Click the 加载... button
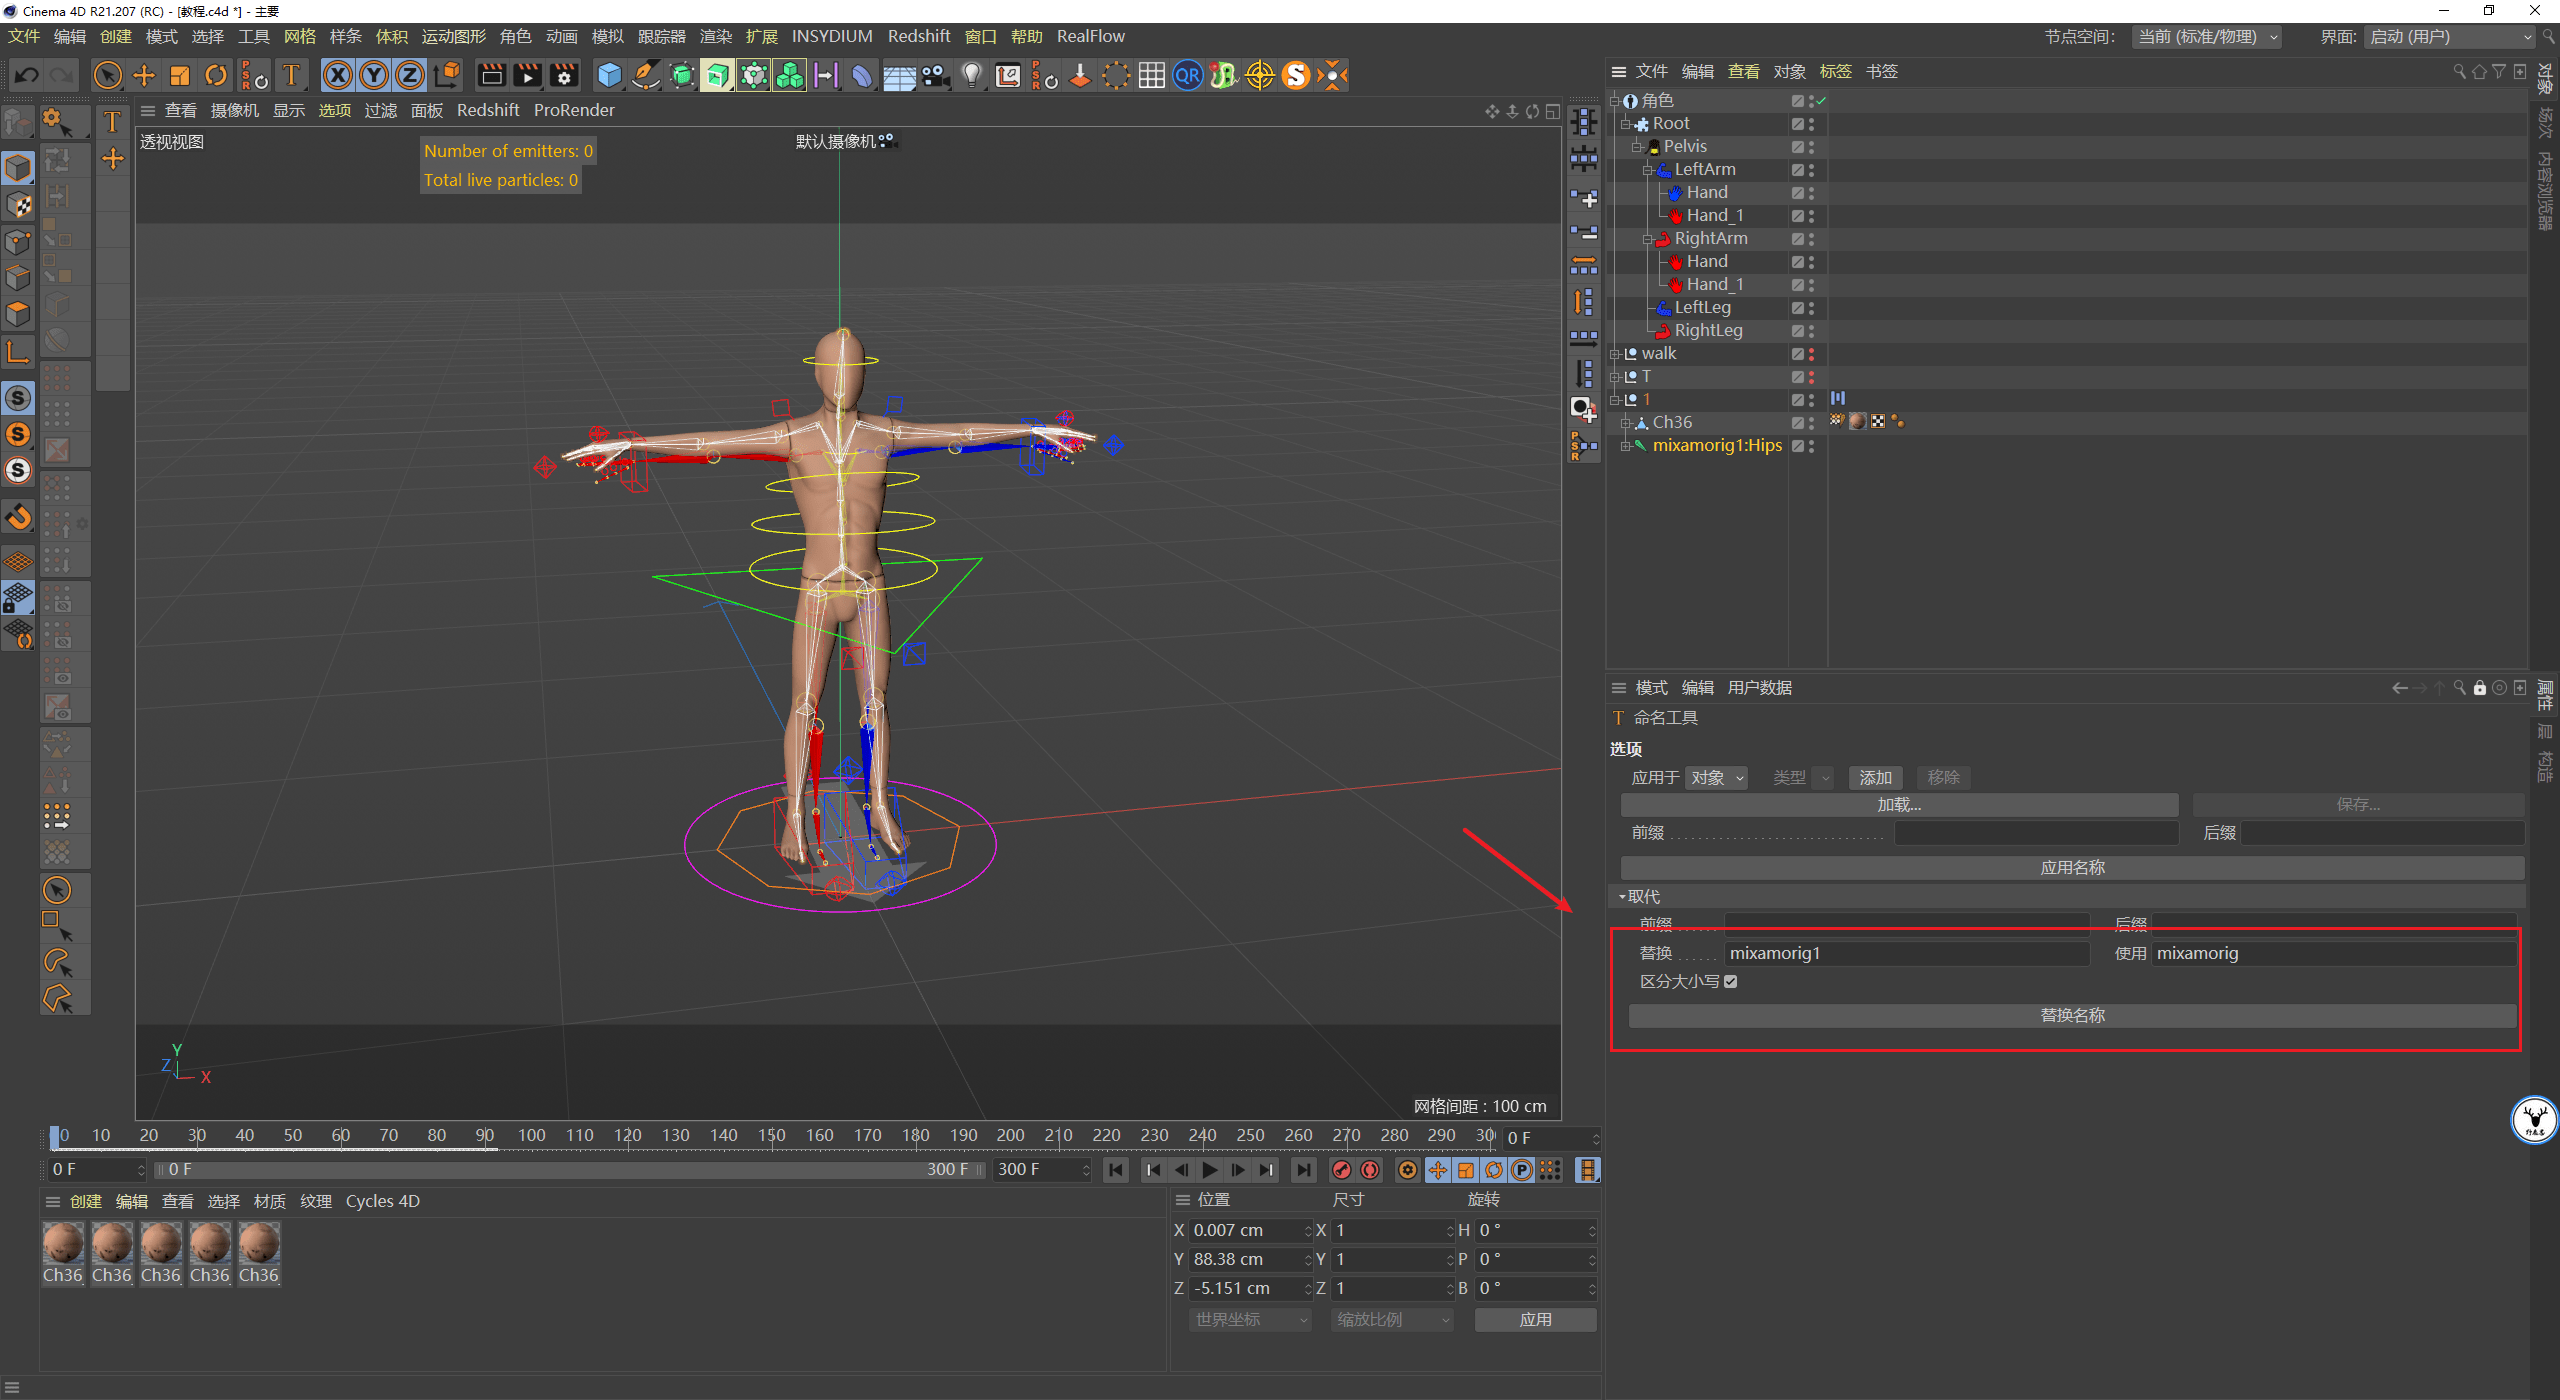 pos(1898,805)
